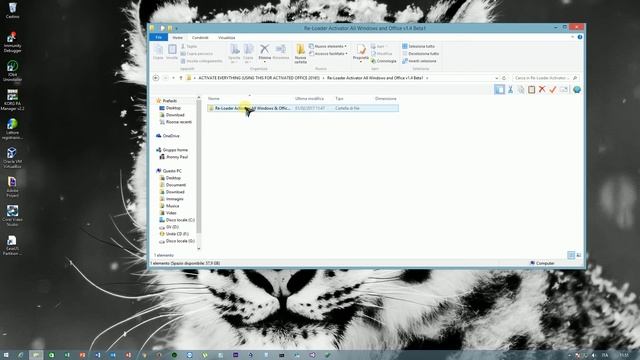
Task: Go up one folder with the up arrow
Action: pyautogui.click(x=181, y=78)
